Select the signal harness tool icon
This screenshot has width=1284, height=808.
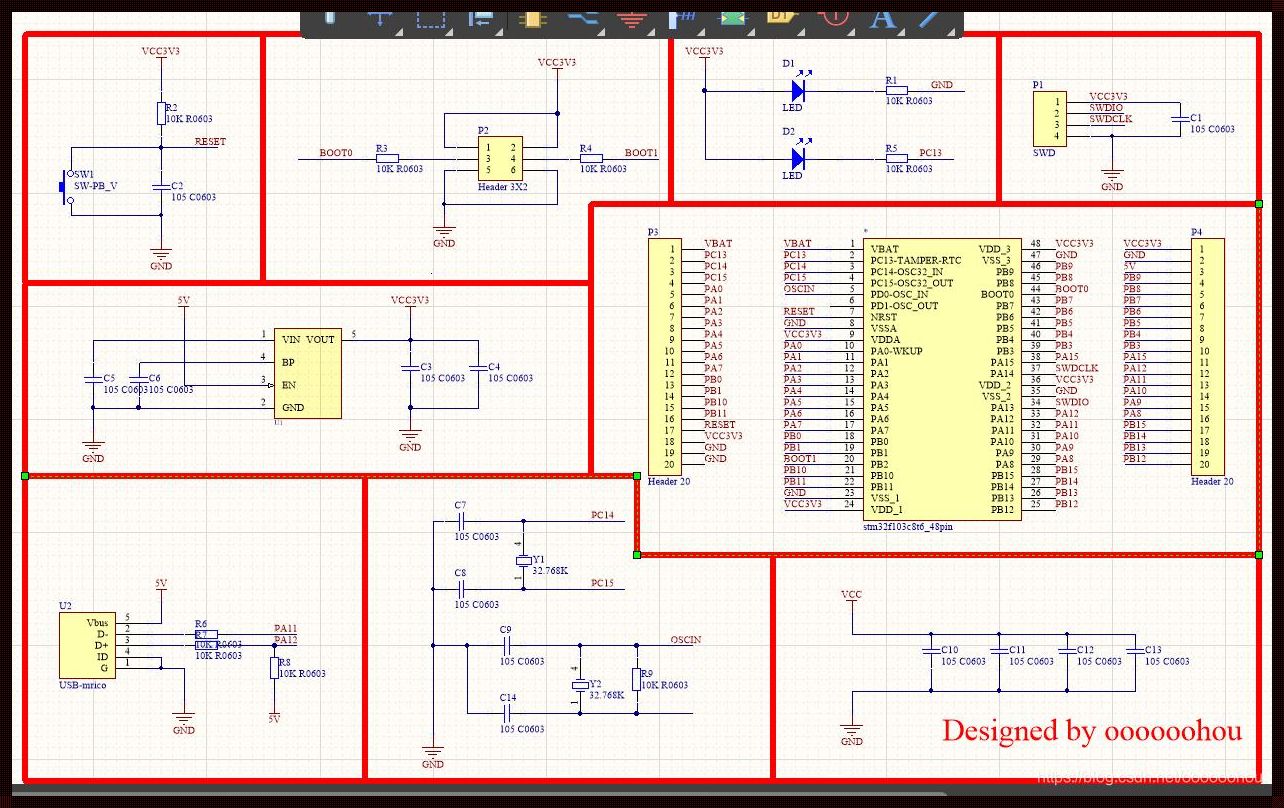pyautogui.click(x=683, y=19)
